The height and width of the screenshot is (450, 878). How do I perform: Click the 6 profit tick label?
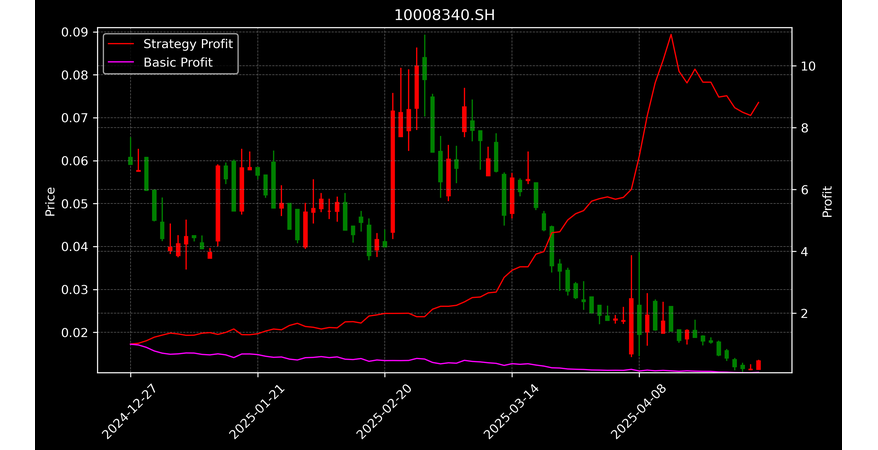coord(804,190)
